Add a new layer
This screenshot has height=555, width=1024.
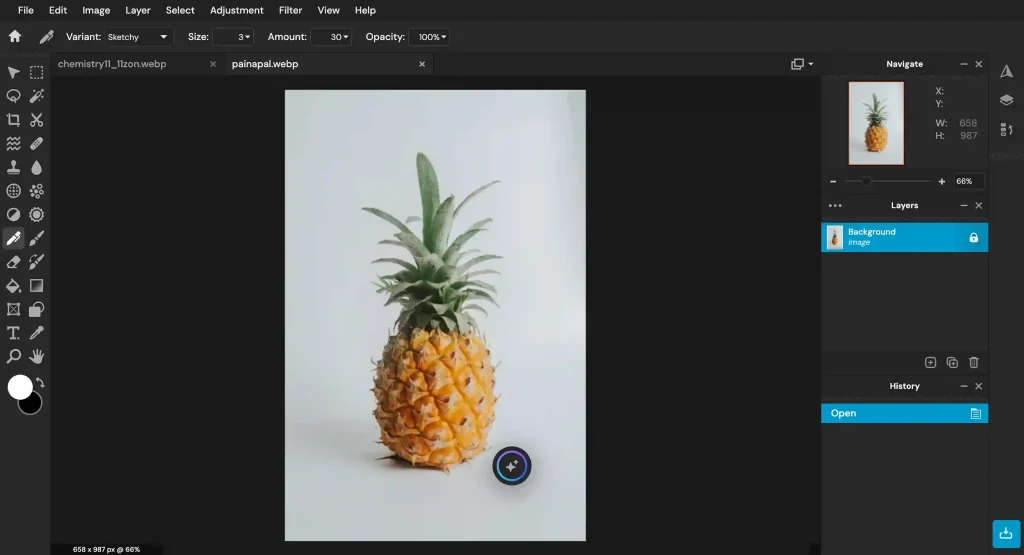pyautogui.click(x=931, y=362)
